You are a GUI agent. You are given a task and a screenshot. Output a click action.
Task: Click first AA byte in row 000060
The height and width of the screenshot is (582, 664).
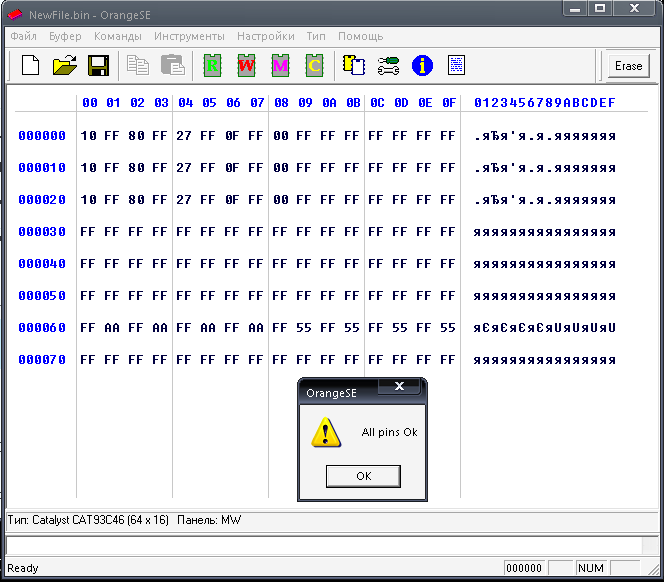click(x=112, y=328)
